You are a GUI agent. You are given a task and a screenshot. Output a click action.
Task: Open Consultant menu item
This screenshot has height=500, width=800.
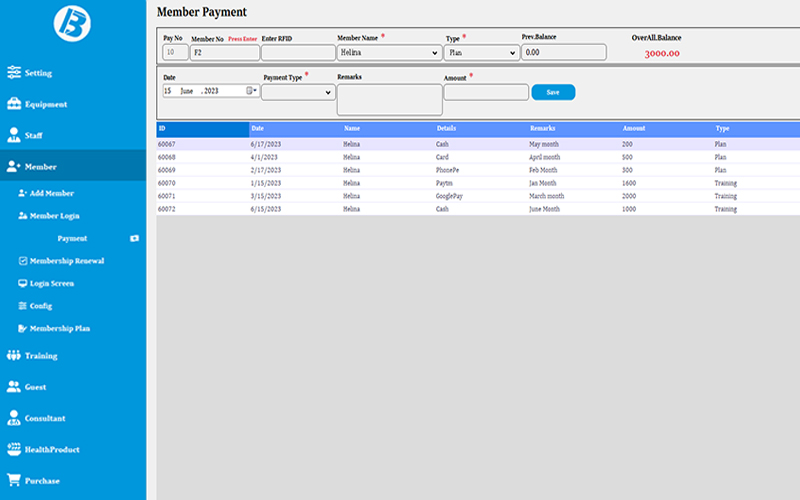(73, 418)
